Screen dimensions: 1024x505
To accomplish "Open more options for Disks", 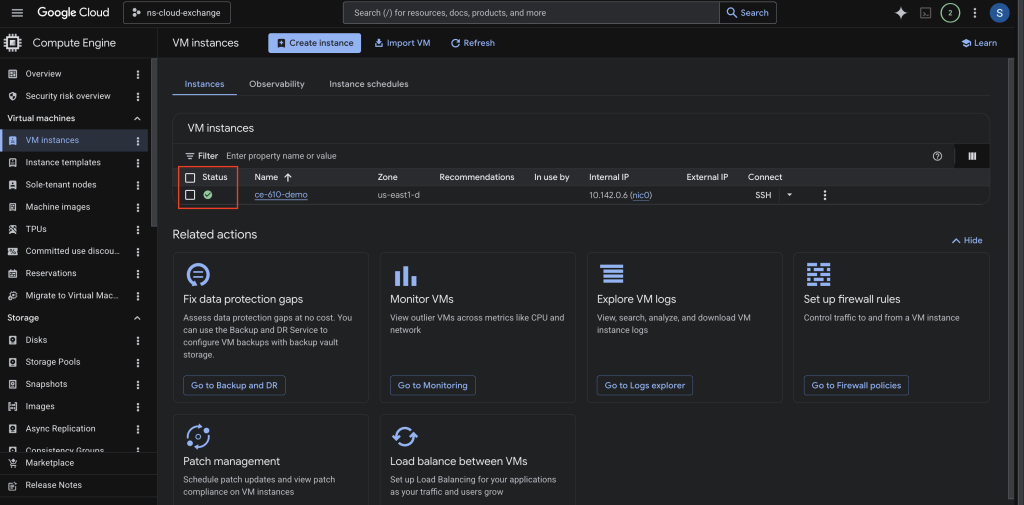I will click(138, 340).
